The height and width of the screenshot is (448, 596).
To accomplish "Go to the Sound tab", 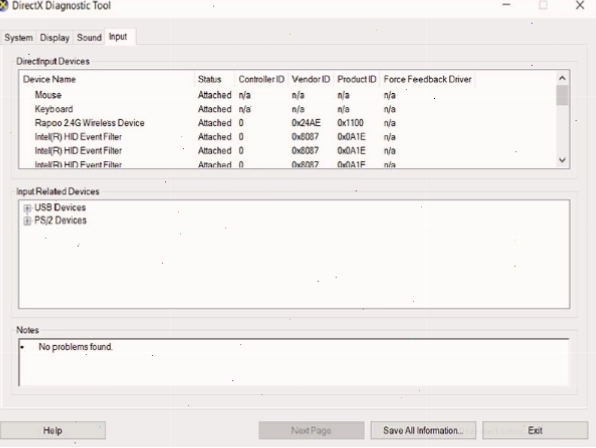I will click(x=89, y=38).
